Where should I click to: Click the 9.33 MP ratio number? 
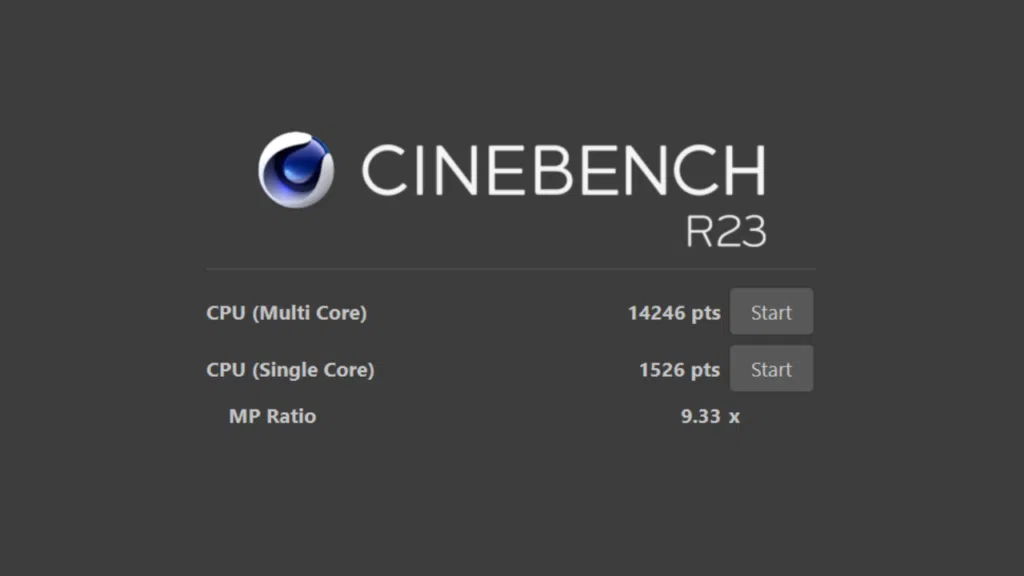click(700, 416)
